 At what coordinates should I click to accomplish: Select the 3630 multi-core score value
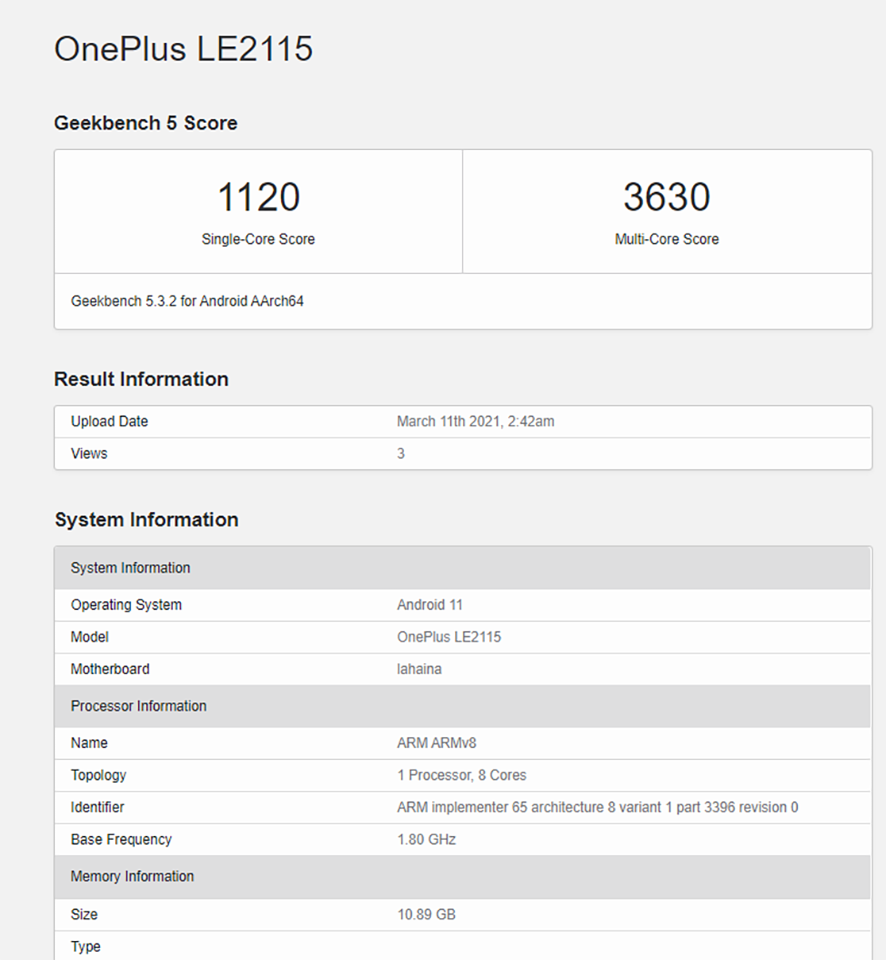tap(667, 197)
